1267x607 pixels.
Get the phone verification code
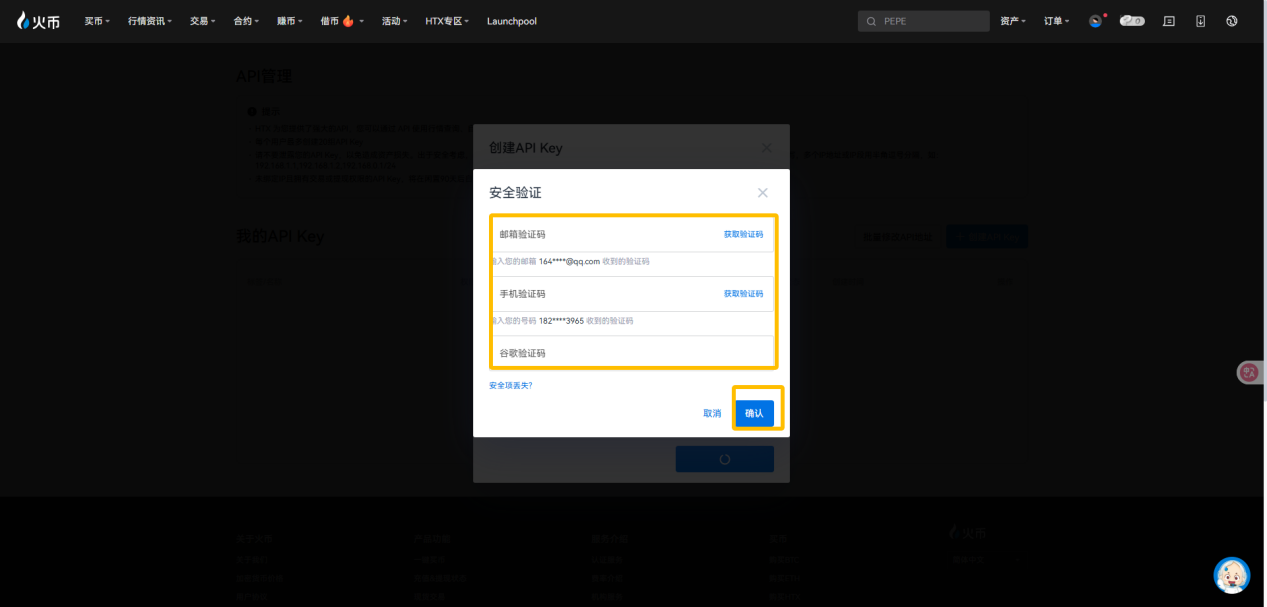(x=743, y=294)
